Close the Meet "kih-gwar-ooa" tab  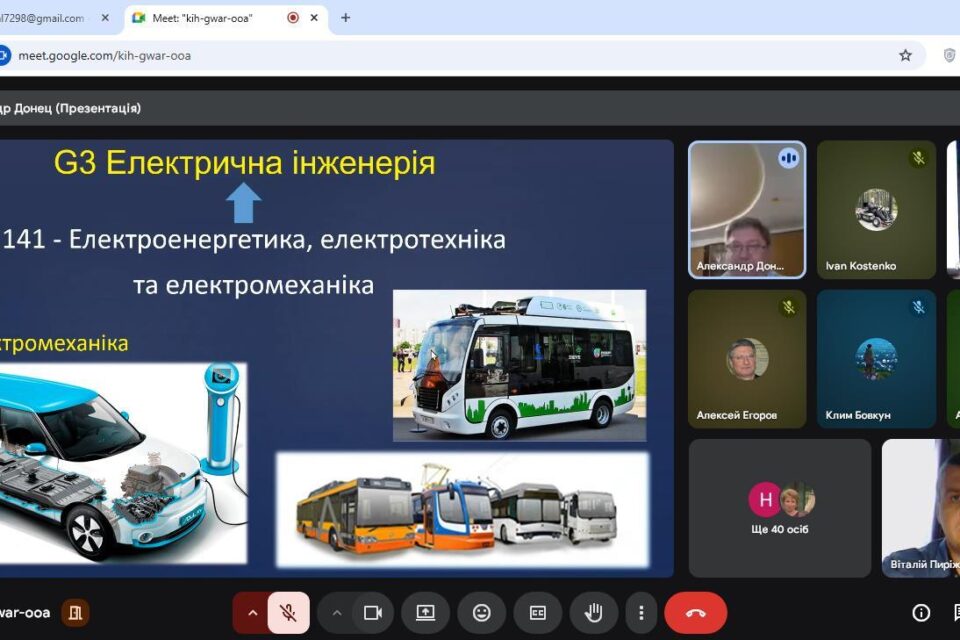point(314,18)
